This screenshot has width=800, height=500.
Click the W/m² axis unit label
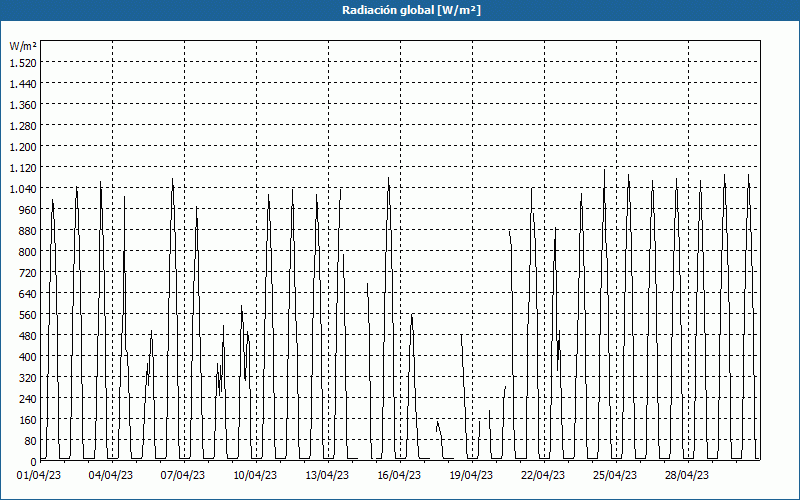23,46
